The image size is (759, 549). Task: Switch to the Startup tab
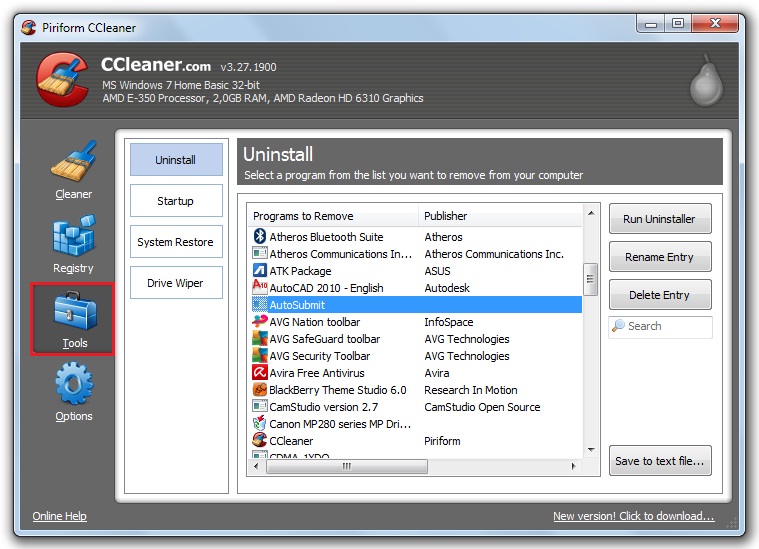(176, 200)
